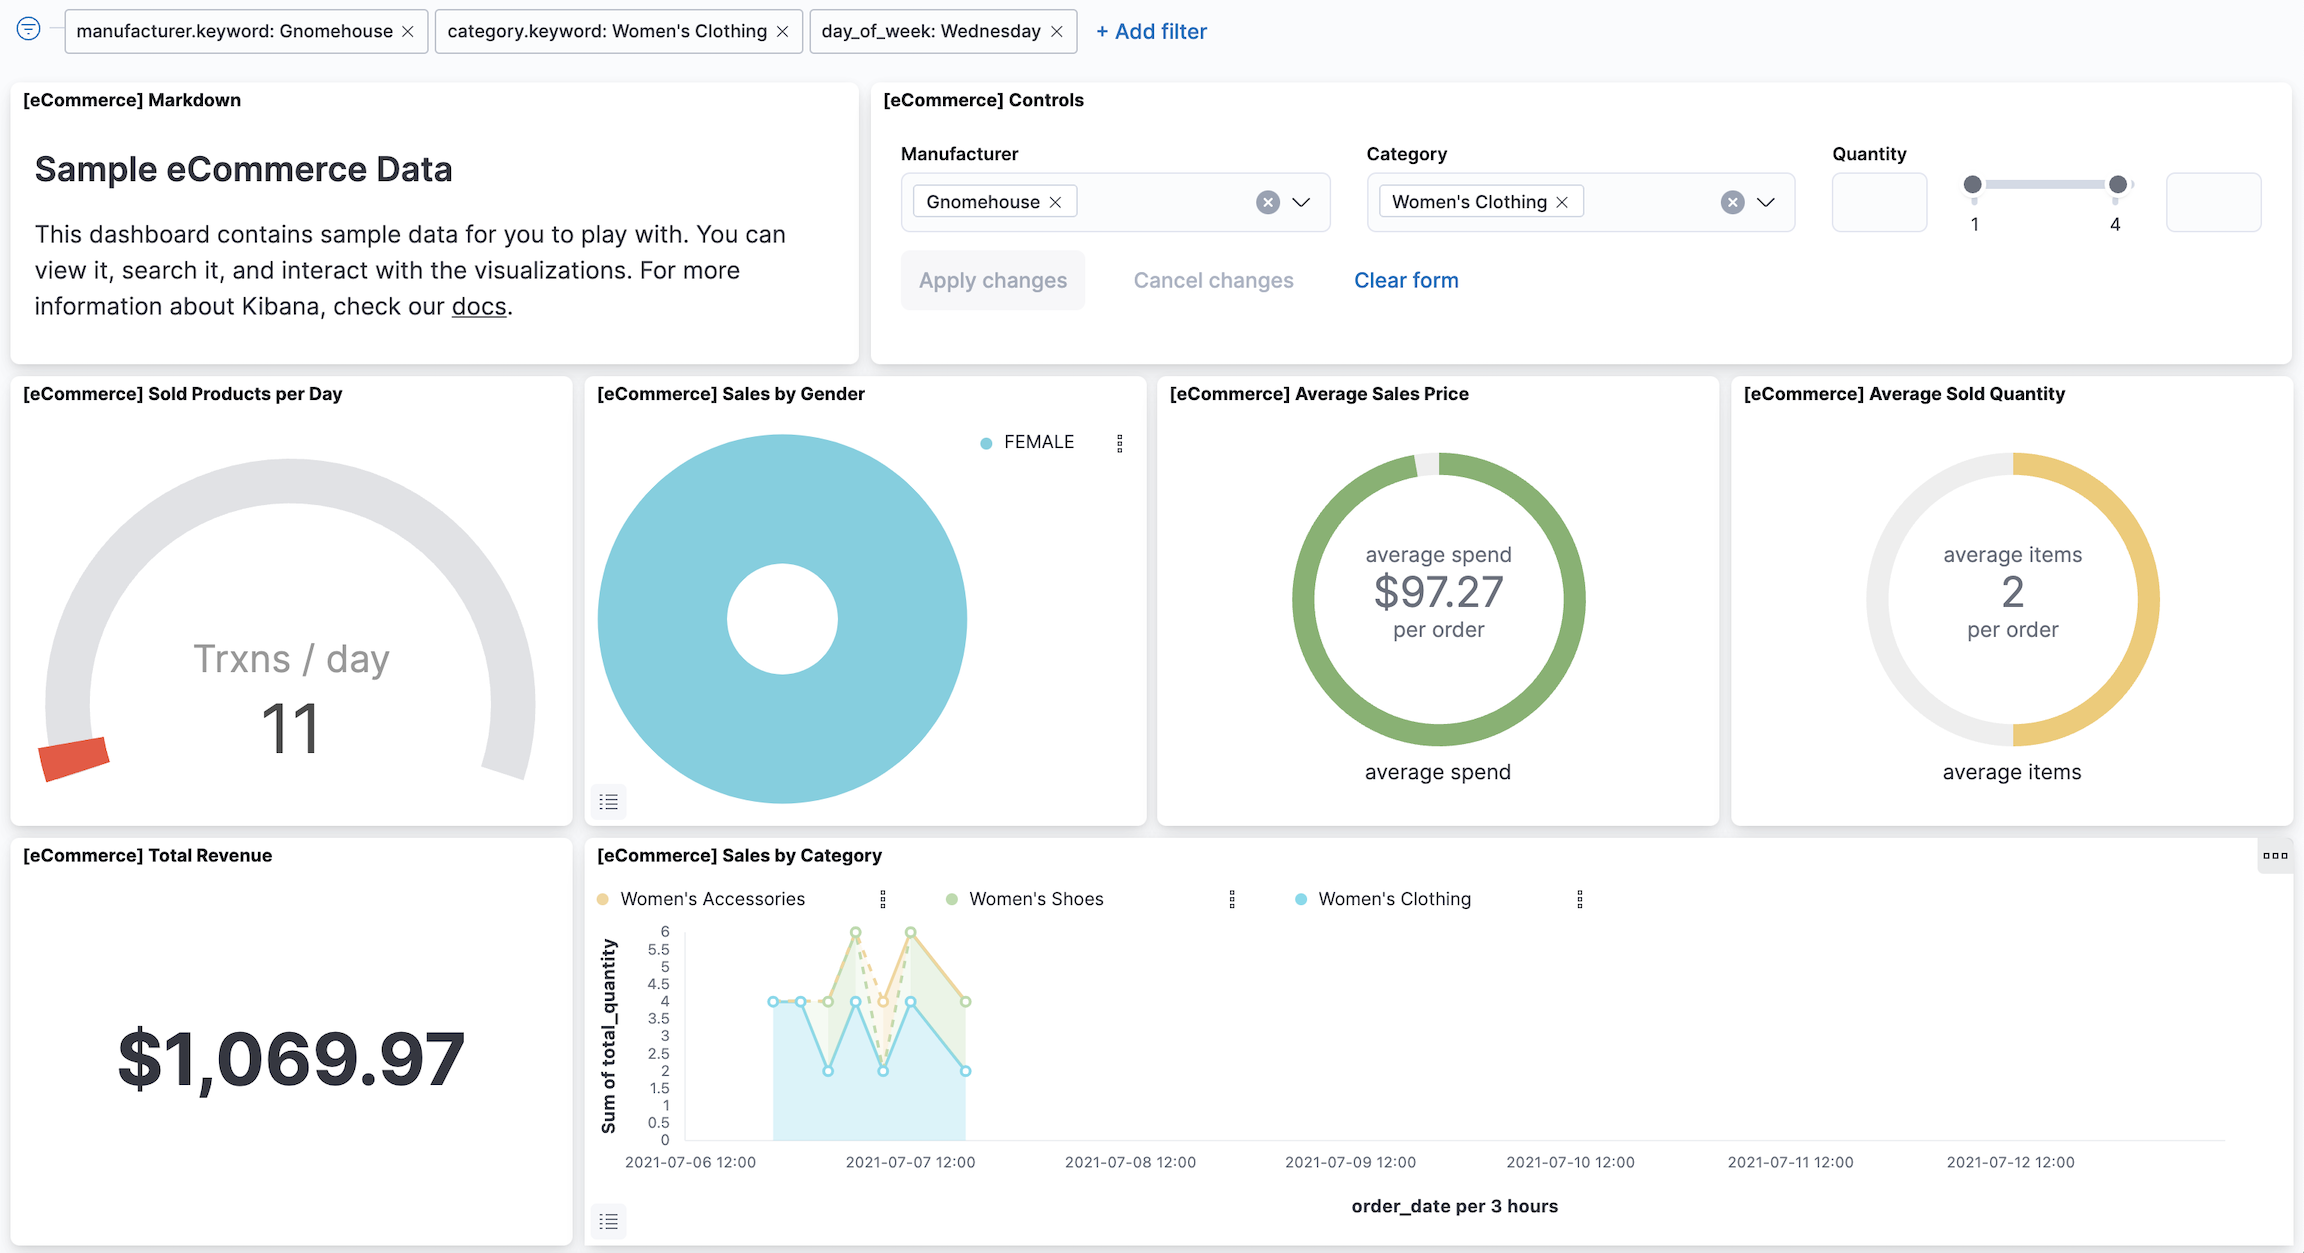Toggle legend in Sales by Category panel
This screenshot has width=2304, height=1253.
pyautogui.click(x=608, y=1221)
